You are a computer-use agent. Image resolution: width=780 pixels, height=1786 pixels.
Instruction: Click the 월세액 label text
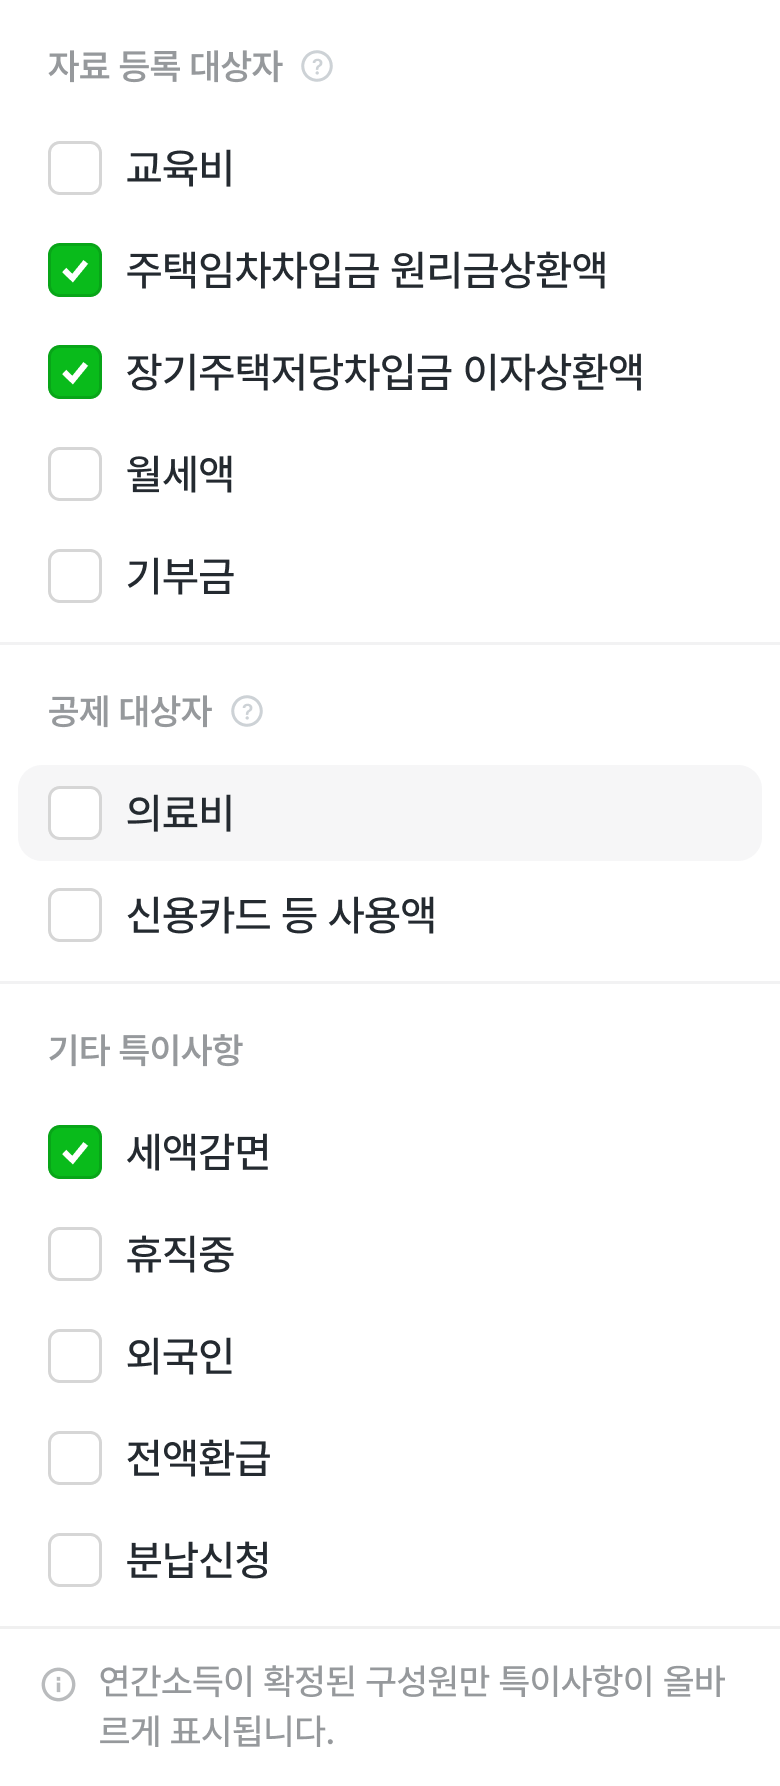(x=180, y=474)
